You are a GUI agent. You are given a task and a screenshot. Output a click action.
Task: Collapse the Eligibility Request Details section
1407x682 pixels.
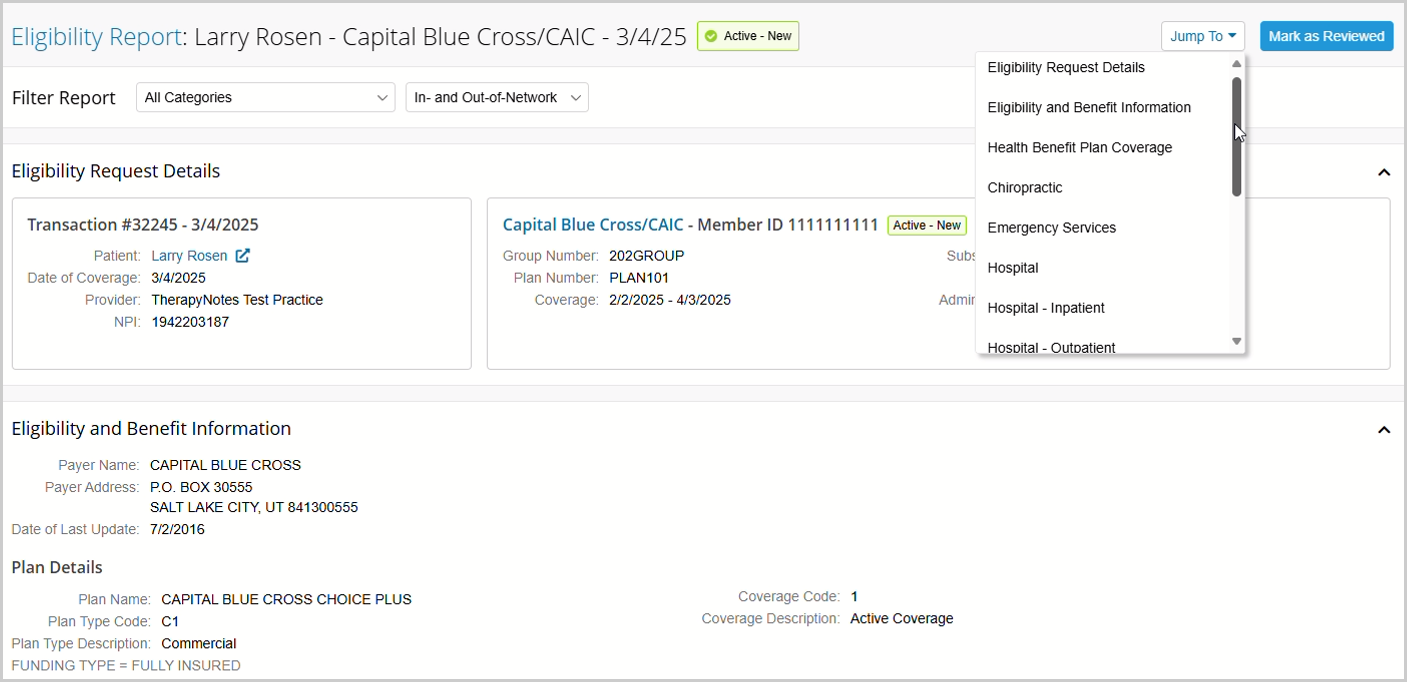1384,172
